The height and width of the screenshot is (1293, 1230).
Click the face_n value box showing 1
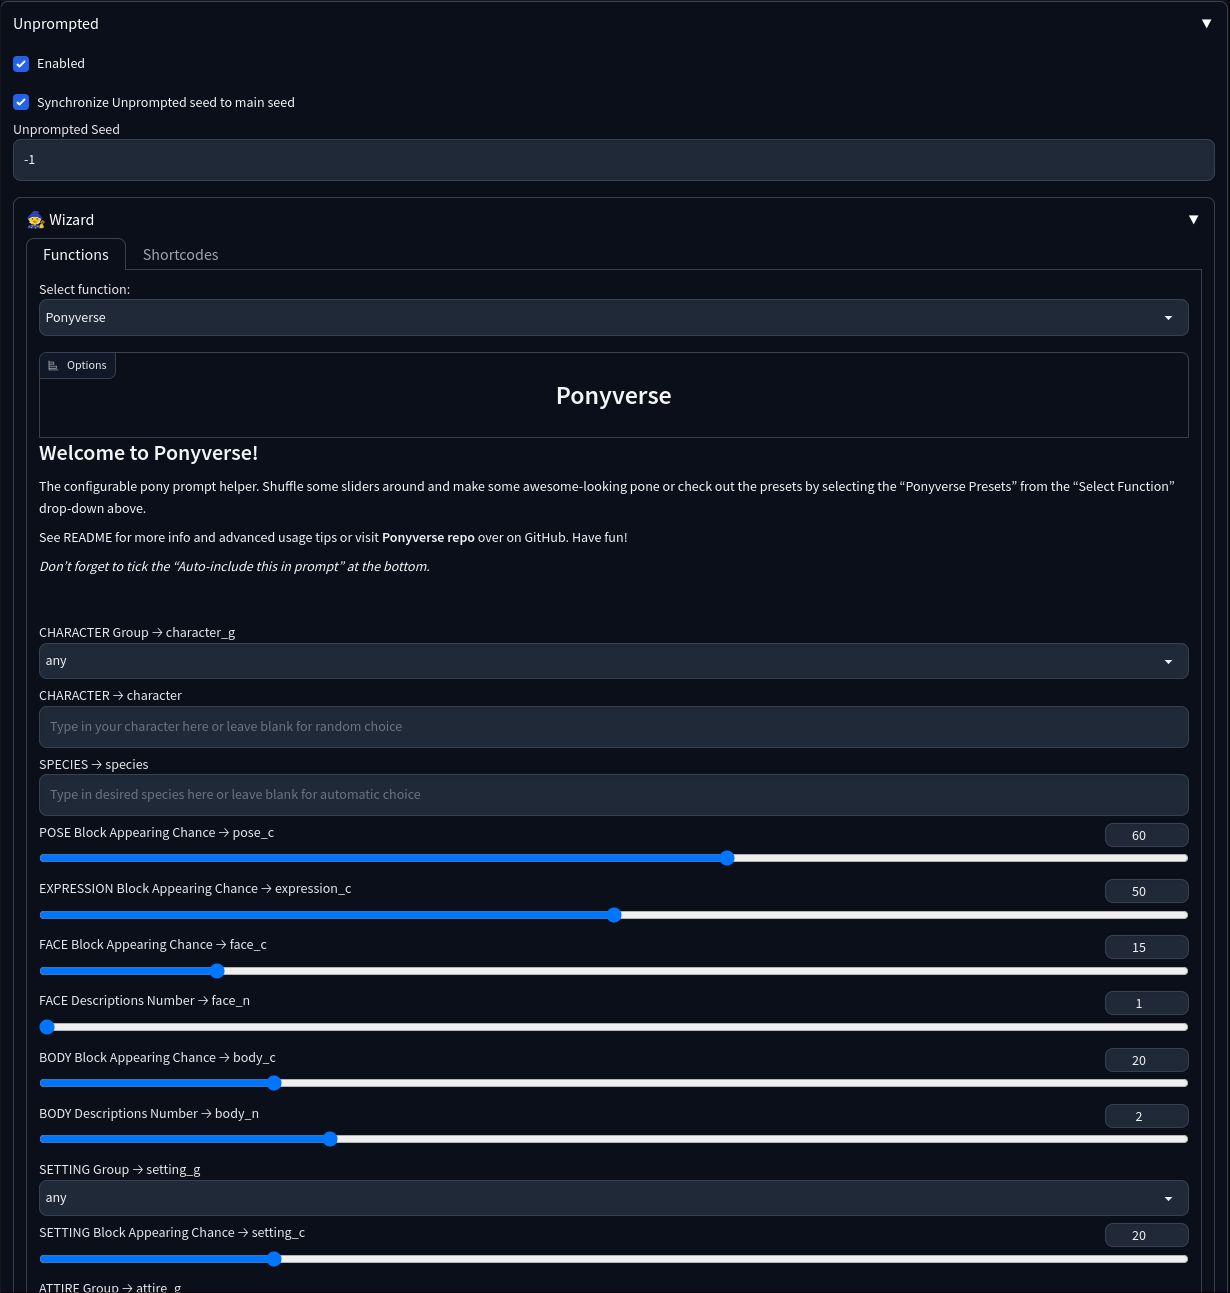pos(1147,1003)
